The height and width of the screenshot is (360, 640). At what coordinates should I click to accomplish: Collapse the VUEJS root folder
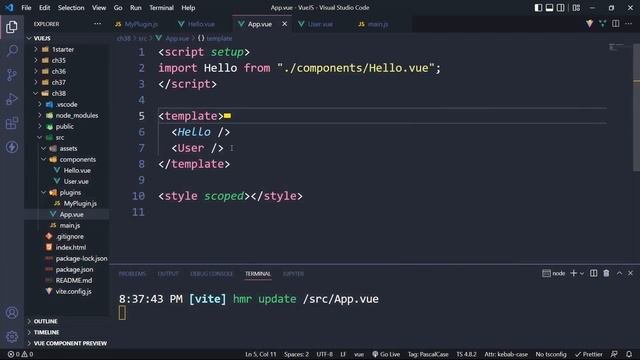(29, 38)
